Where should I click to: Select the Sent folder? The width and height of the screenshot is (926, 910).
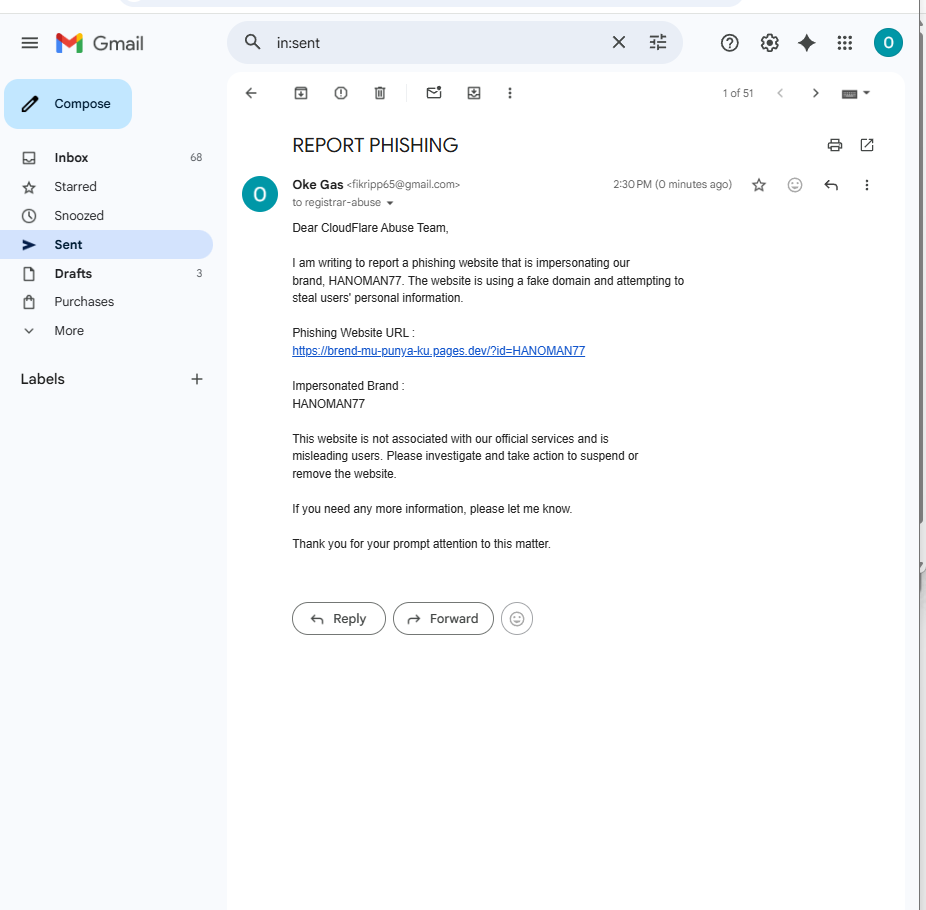106,244
